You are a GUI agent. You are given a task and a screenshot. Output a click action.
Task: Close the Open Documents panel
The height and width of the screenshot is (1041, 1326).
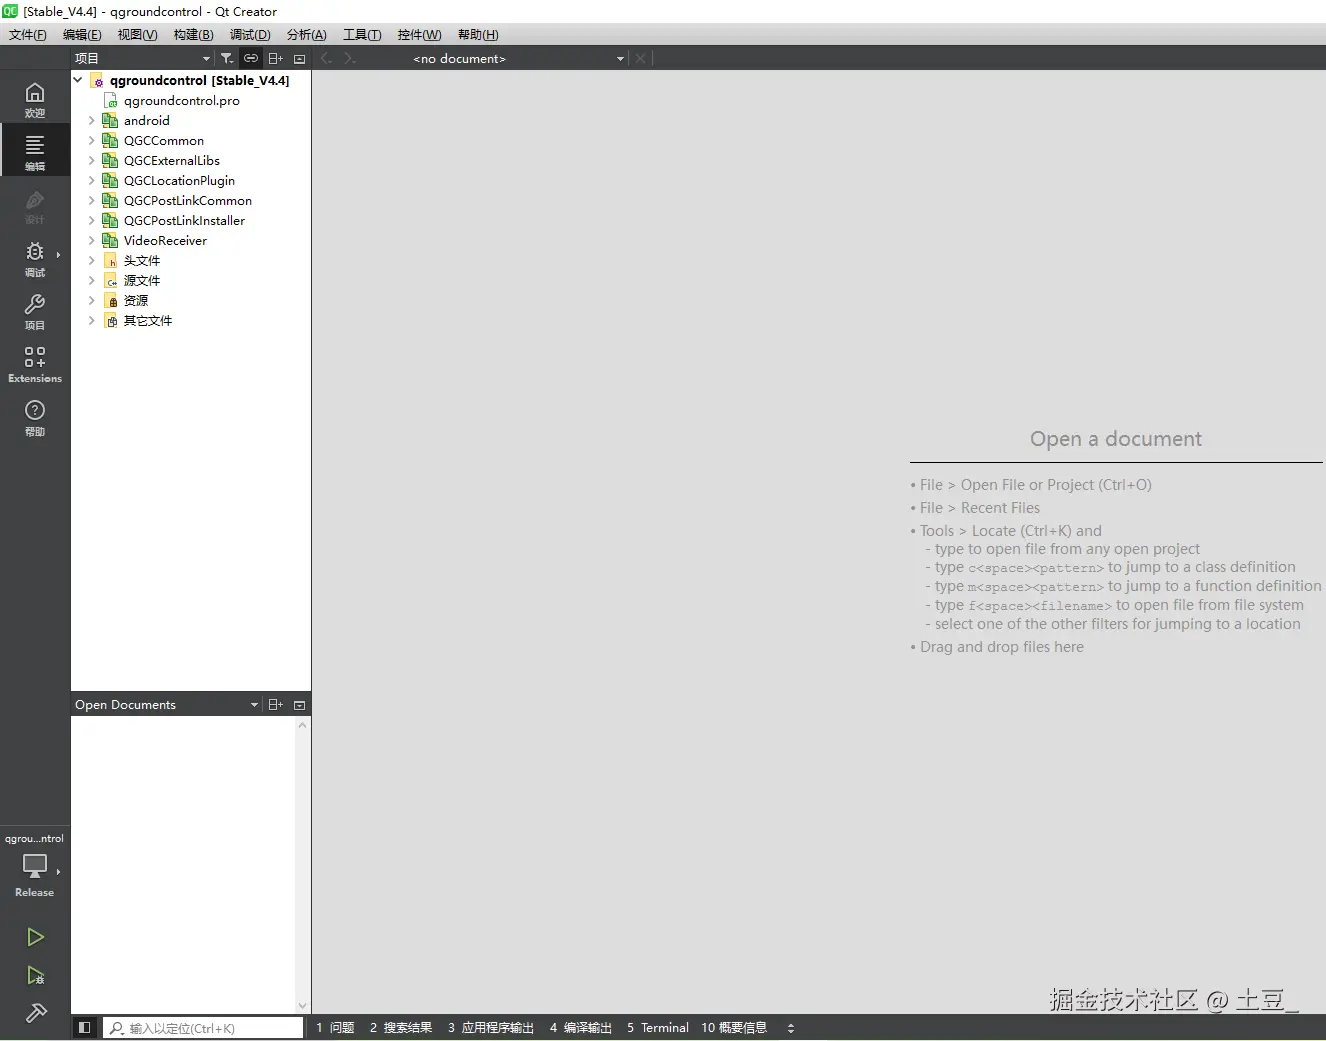point(299,705)
